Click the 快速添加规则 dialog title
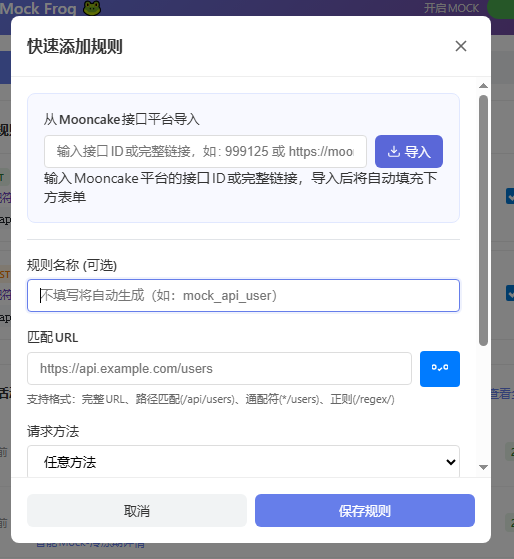This screenshot has height=559, width=514. pyautogui.click(x=75, y=46)
